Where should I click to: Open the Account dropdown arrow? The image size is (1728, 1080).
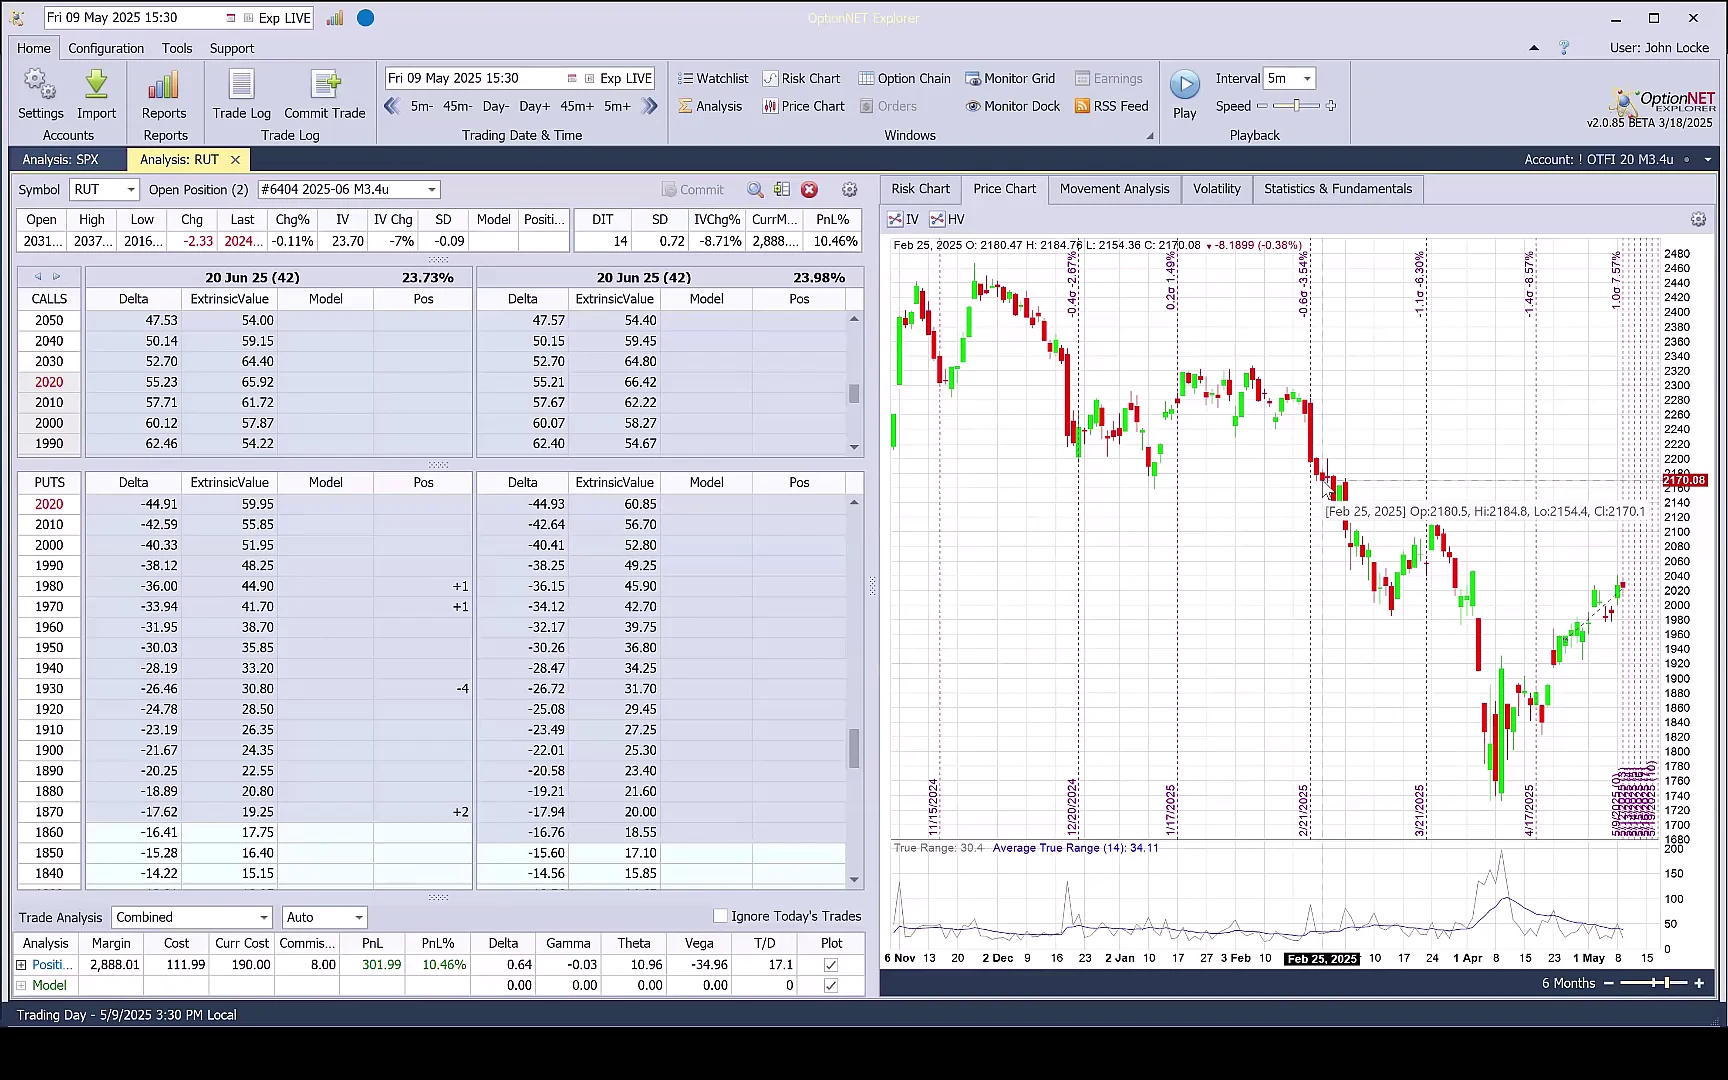pos(1708,160)
